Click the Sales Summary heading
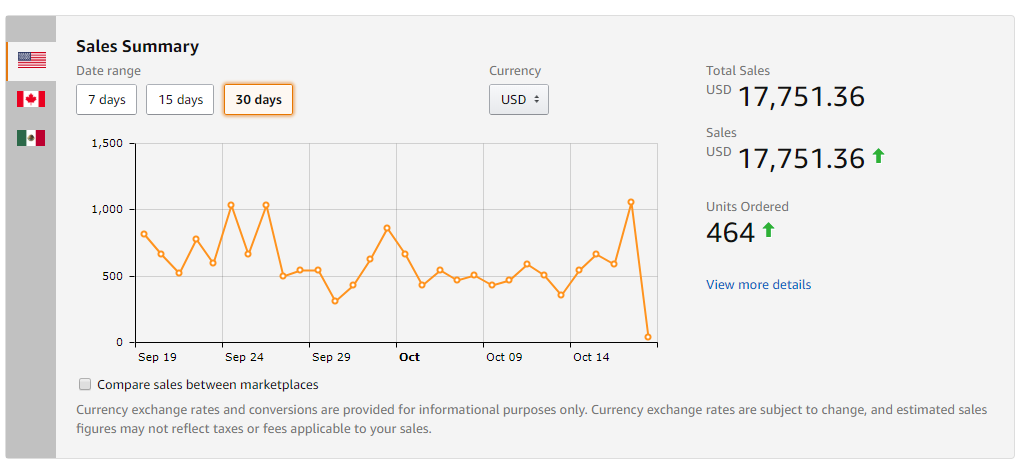This screenshot has height=466, width=1022. (138, 46)
